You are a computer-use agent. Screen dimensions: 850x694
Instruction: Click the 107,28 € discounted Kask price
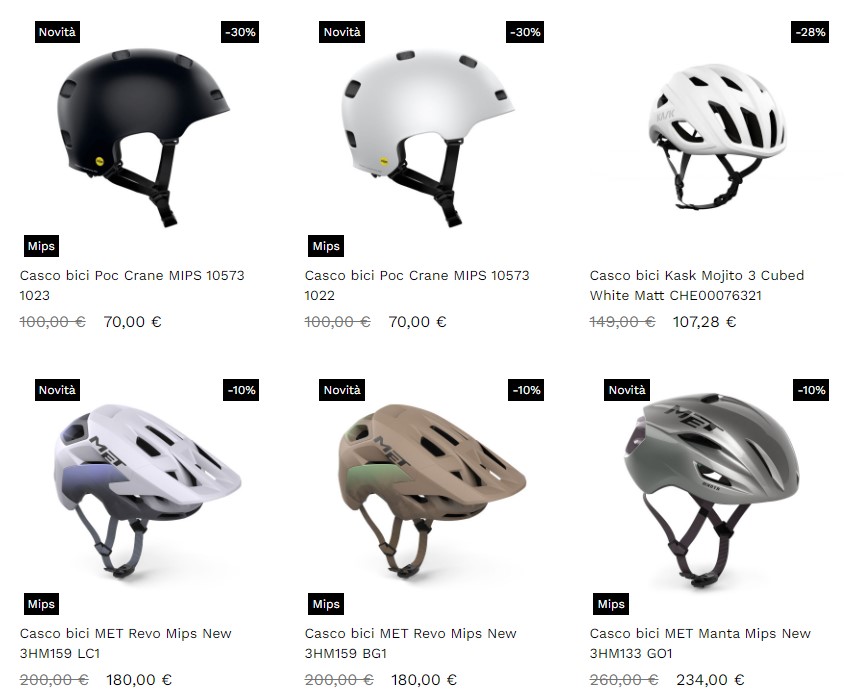tap(704, 322)
